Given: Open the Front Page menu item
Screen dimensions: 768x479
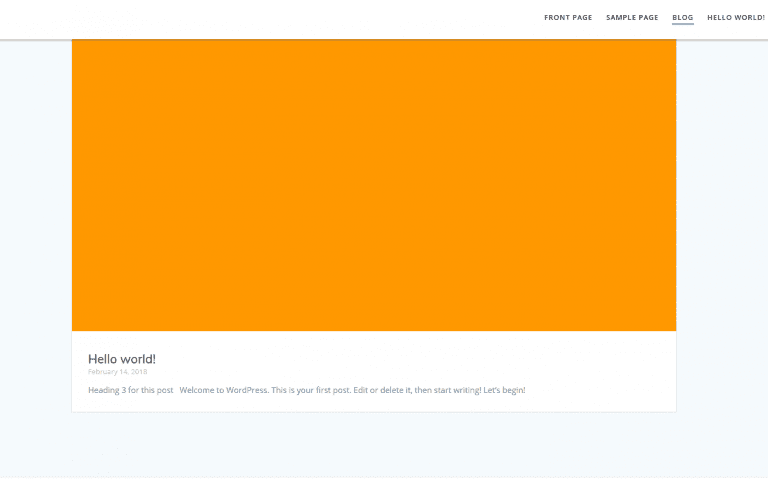Looking at the screenshot, I should [568, 17].
